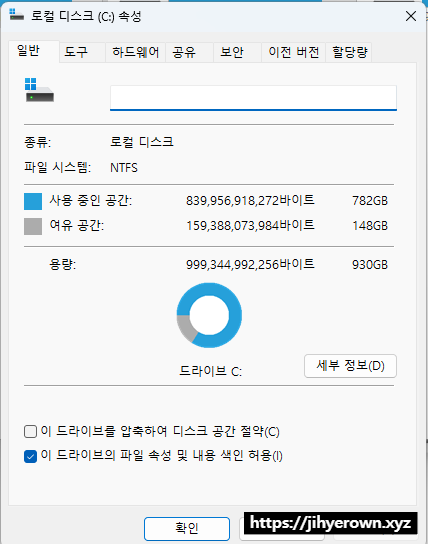This screenshot has height=544, width=428.
Task: Enable drive compression checkbox
Action: [x=31, y=432]
